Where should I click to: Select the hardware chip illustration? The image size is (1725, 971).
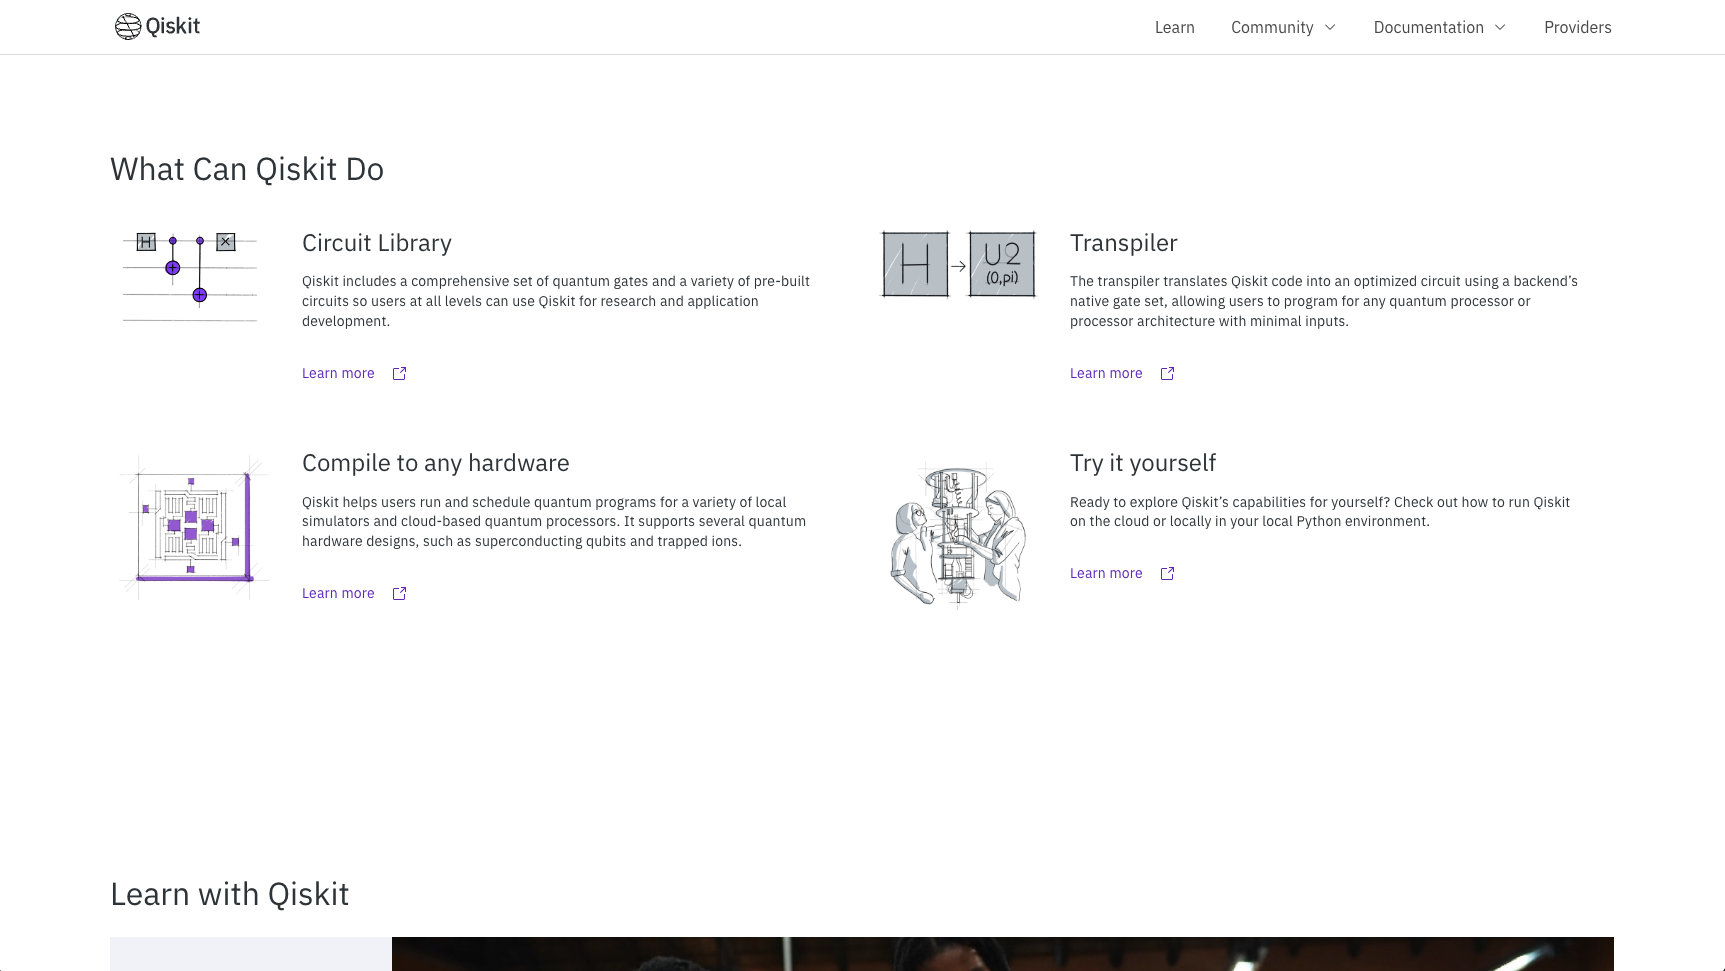pyautogui.click(x=192, y=527)
